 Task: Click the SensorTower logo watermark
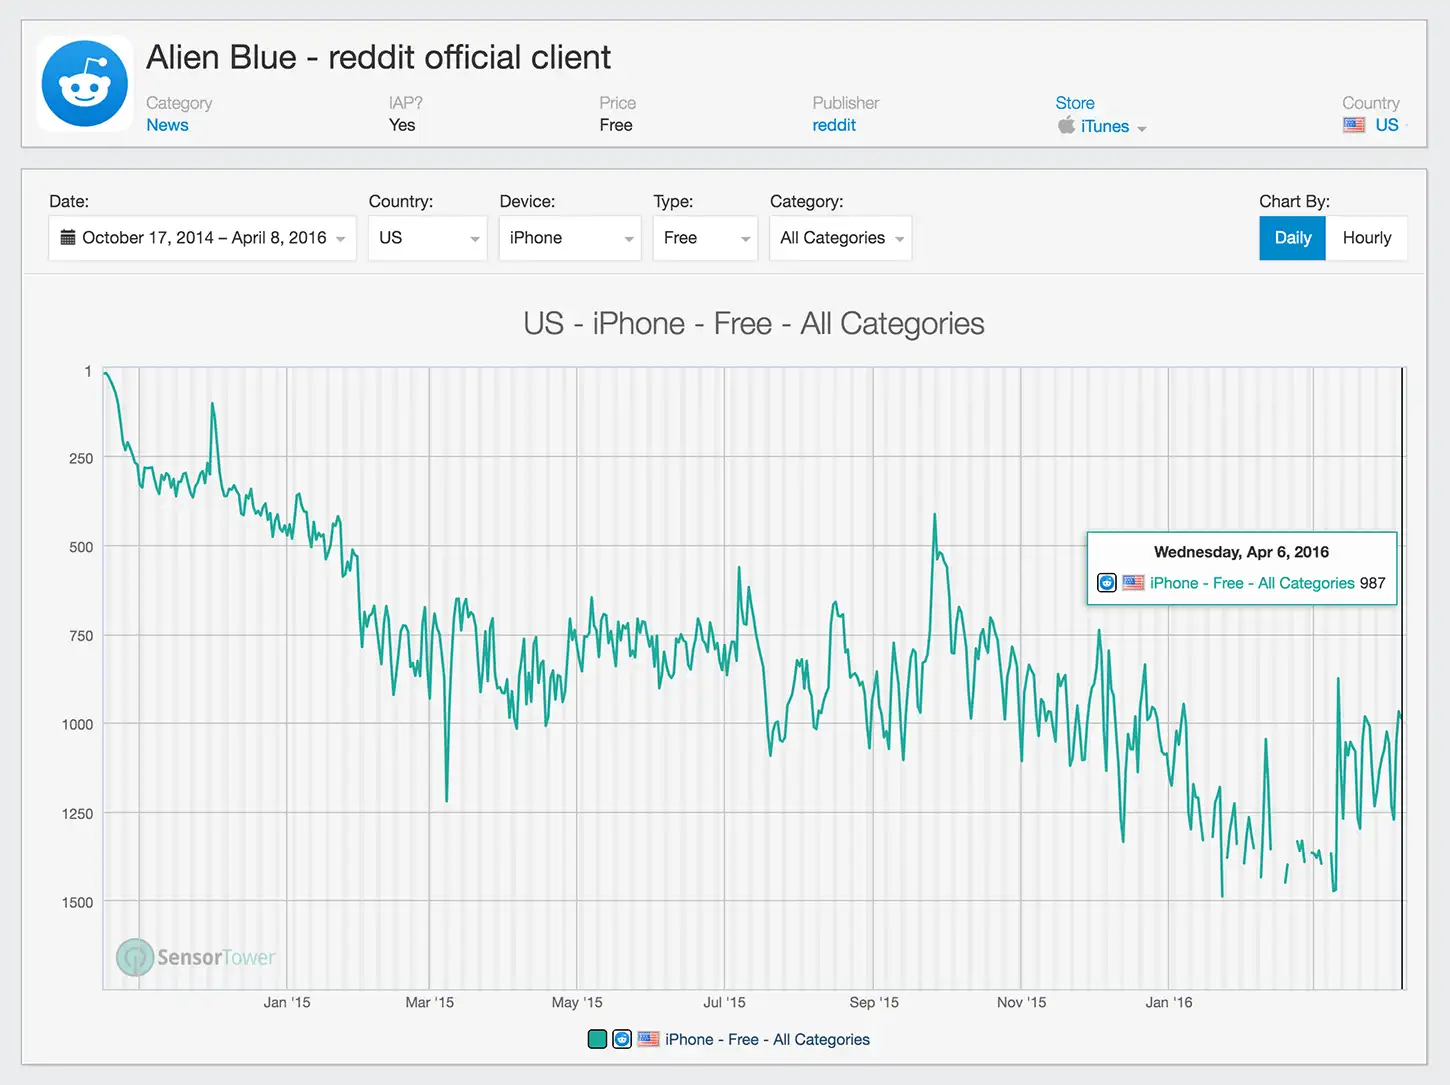tap(196, 957)
